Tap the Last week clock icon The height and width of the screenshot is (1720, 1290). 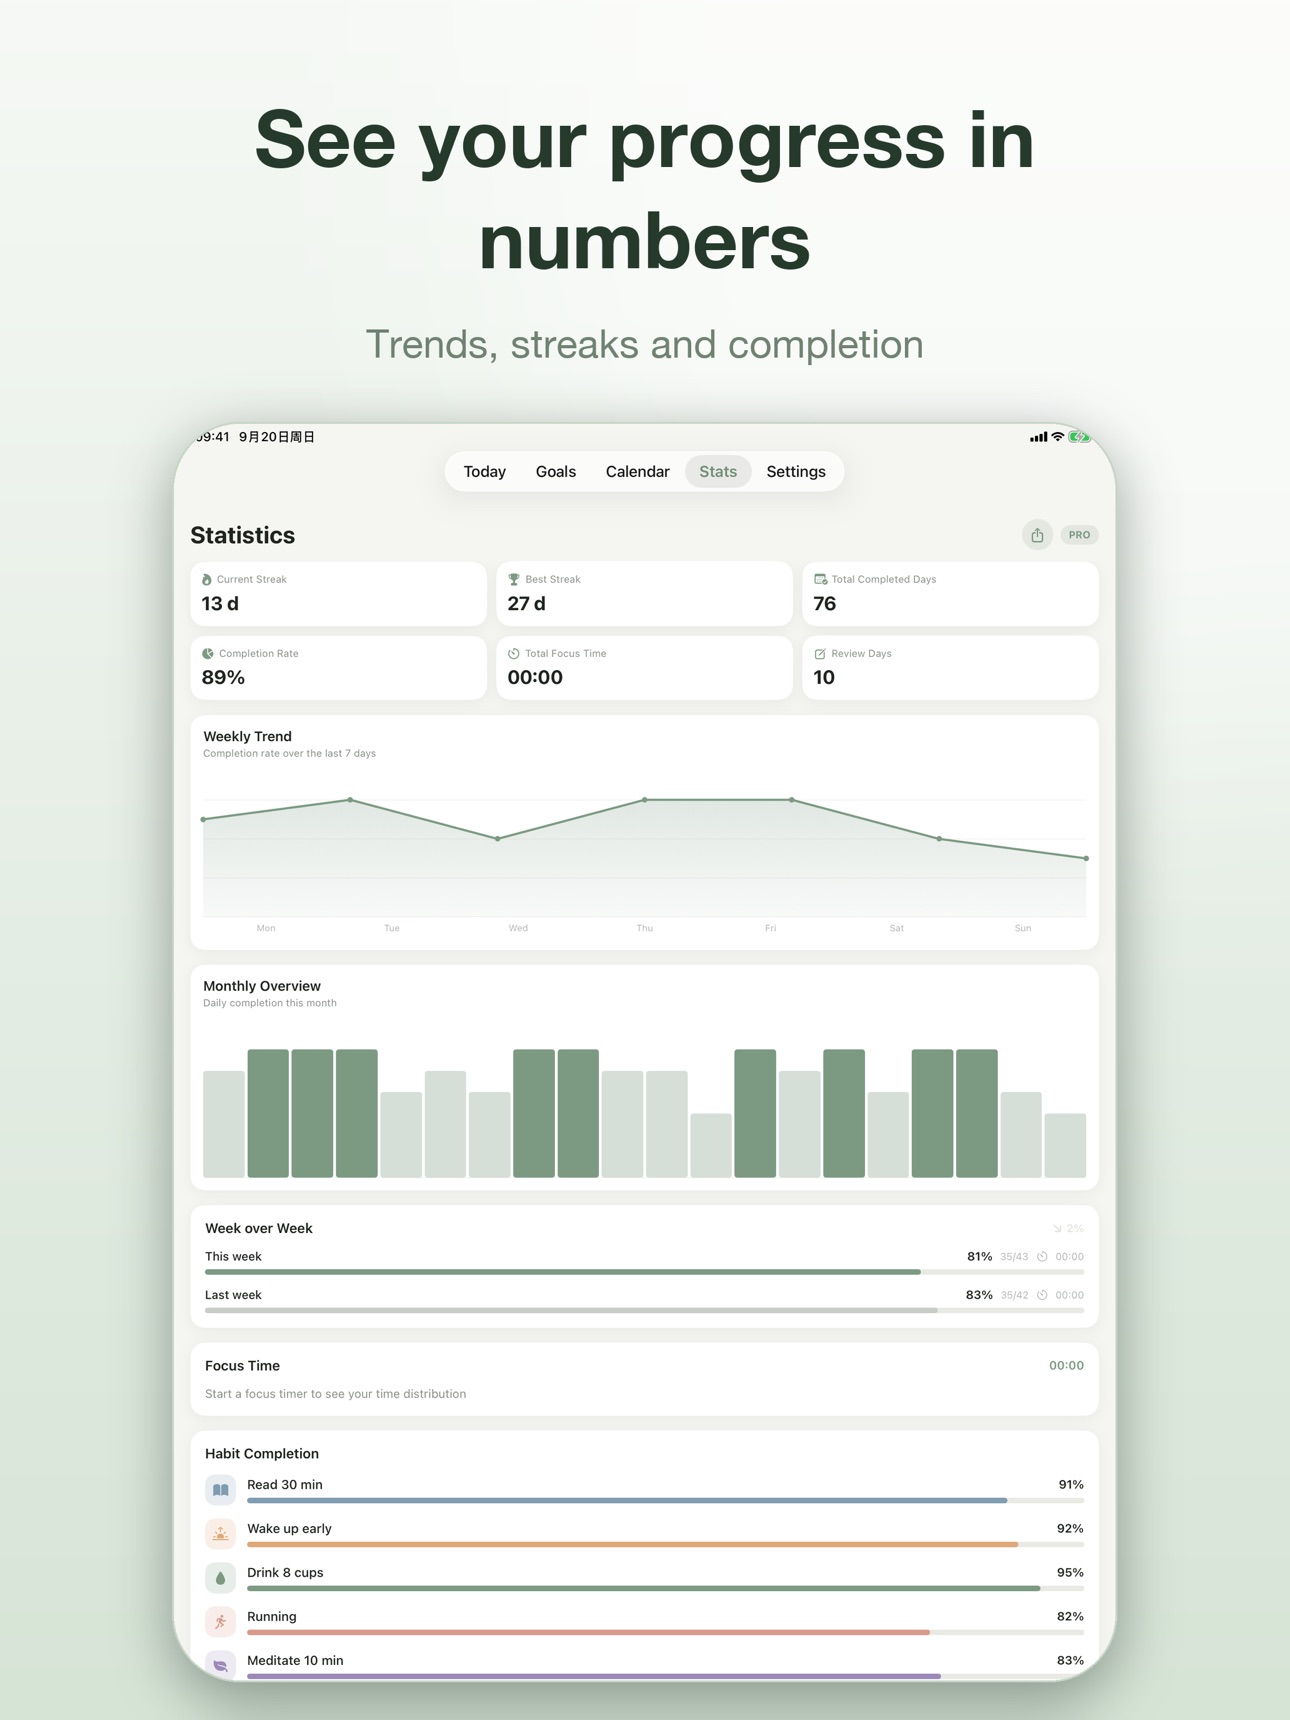[x=1042, y=1295]
